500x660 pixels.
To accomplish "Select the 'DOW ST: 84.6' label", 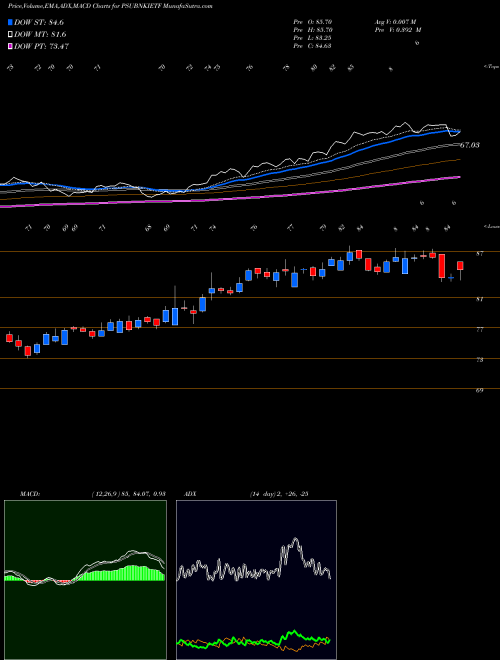I will click(39, 22).
